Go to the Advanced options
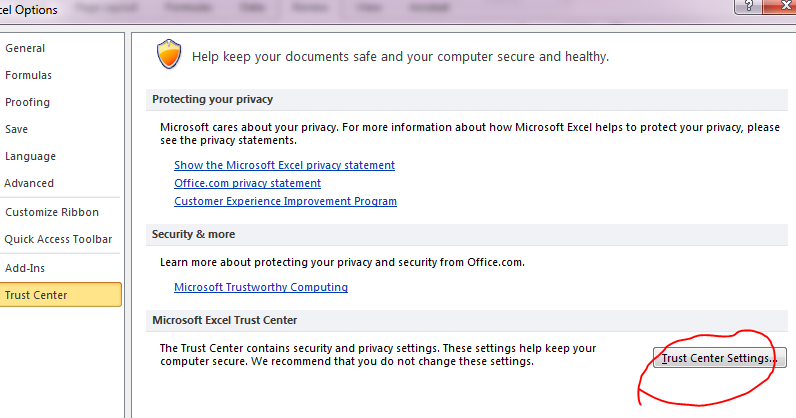The width and height of the screenshot is (796, 418). pos(29,183)
